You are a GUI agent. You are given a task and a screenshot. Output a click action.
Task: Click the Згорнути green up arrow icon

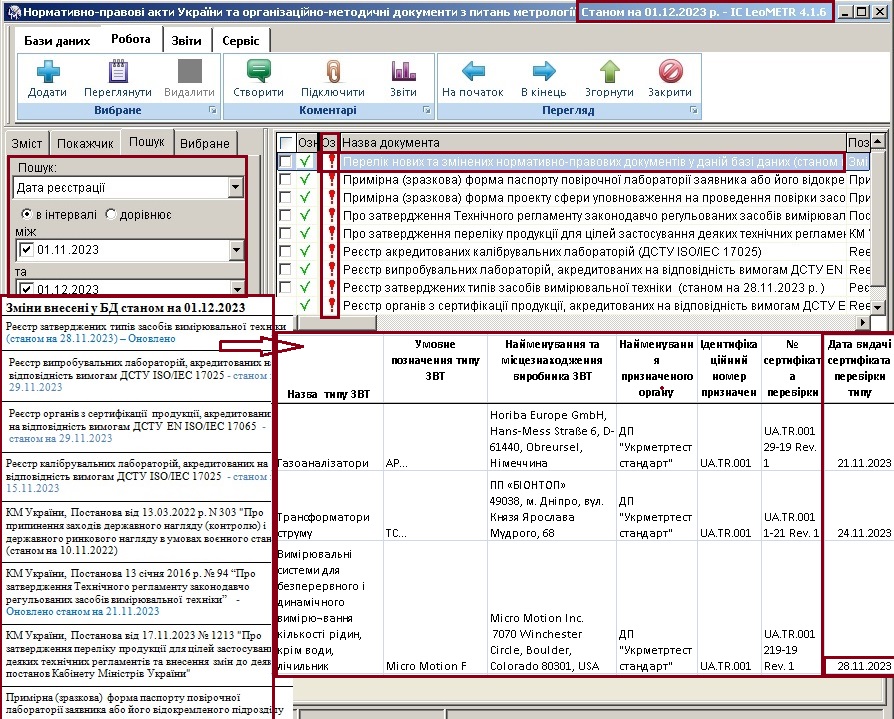coord(609,71)
